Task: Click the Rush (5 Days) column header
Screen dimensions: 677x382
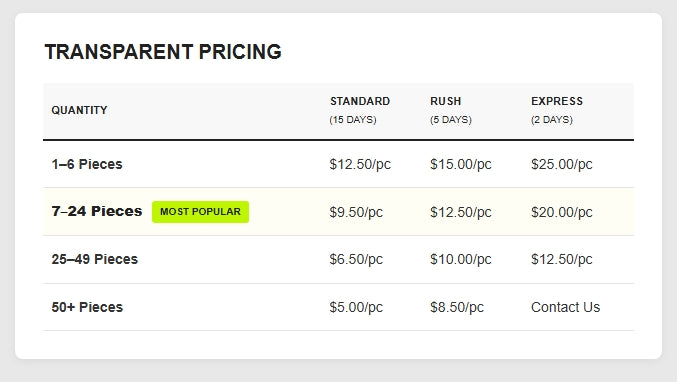Action: (x=451, y=110)
